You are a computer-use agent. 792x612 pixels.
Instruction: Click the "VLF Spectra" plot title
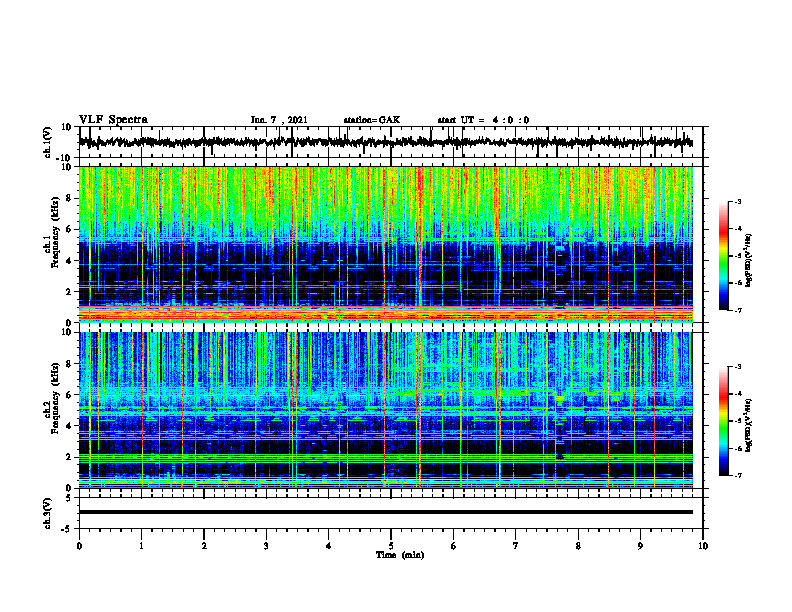(113, 120)
